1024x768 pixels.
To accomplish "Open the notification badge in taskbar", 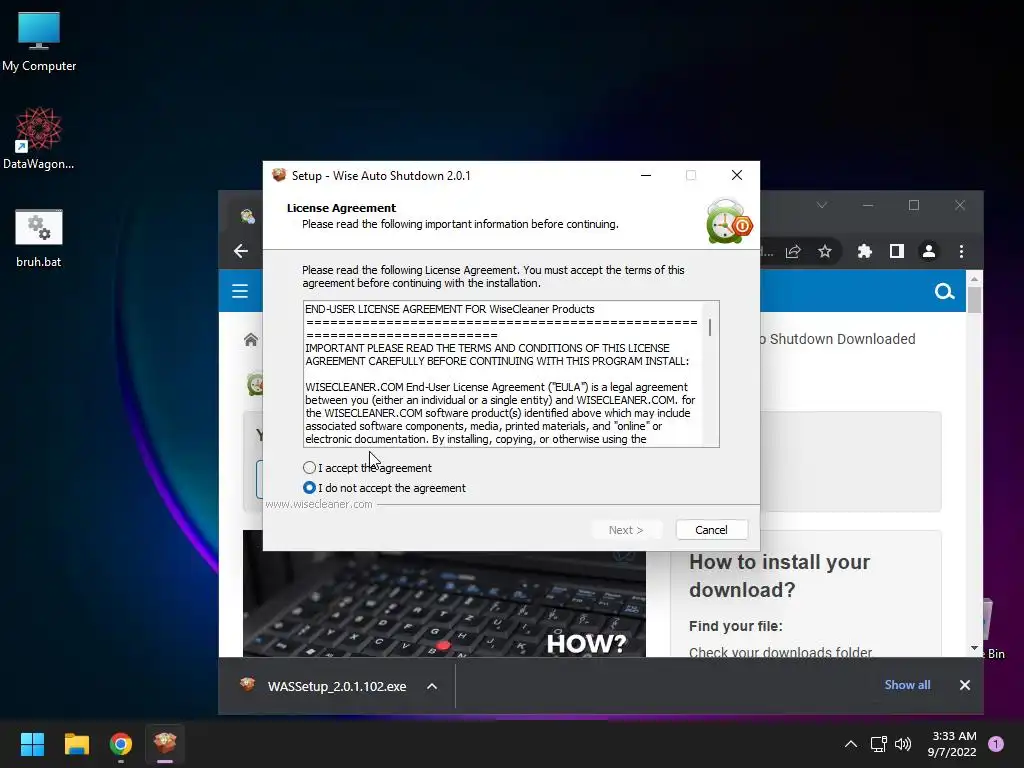I will pyautogui.click(x=996, y=744).
